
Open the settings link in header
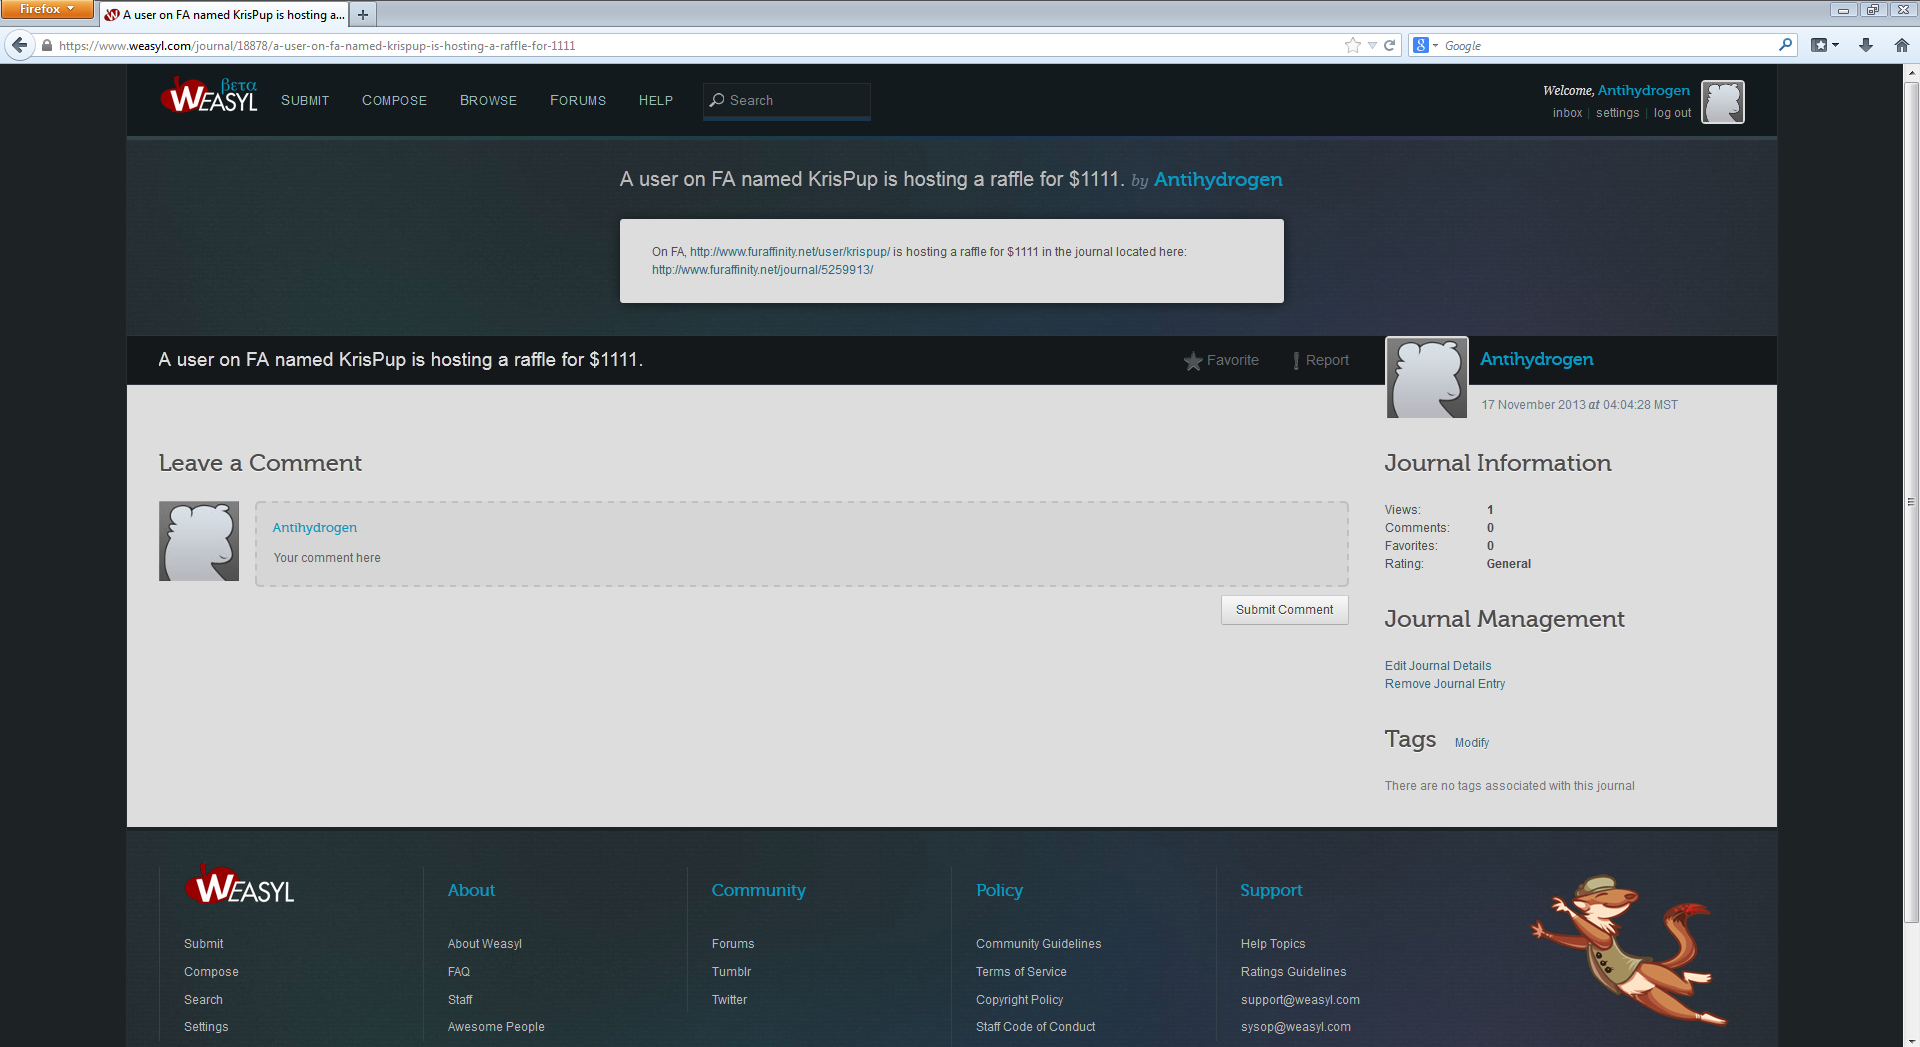tap(1617, 113)
